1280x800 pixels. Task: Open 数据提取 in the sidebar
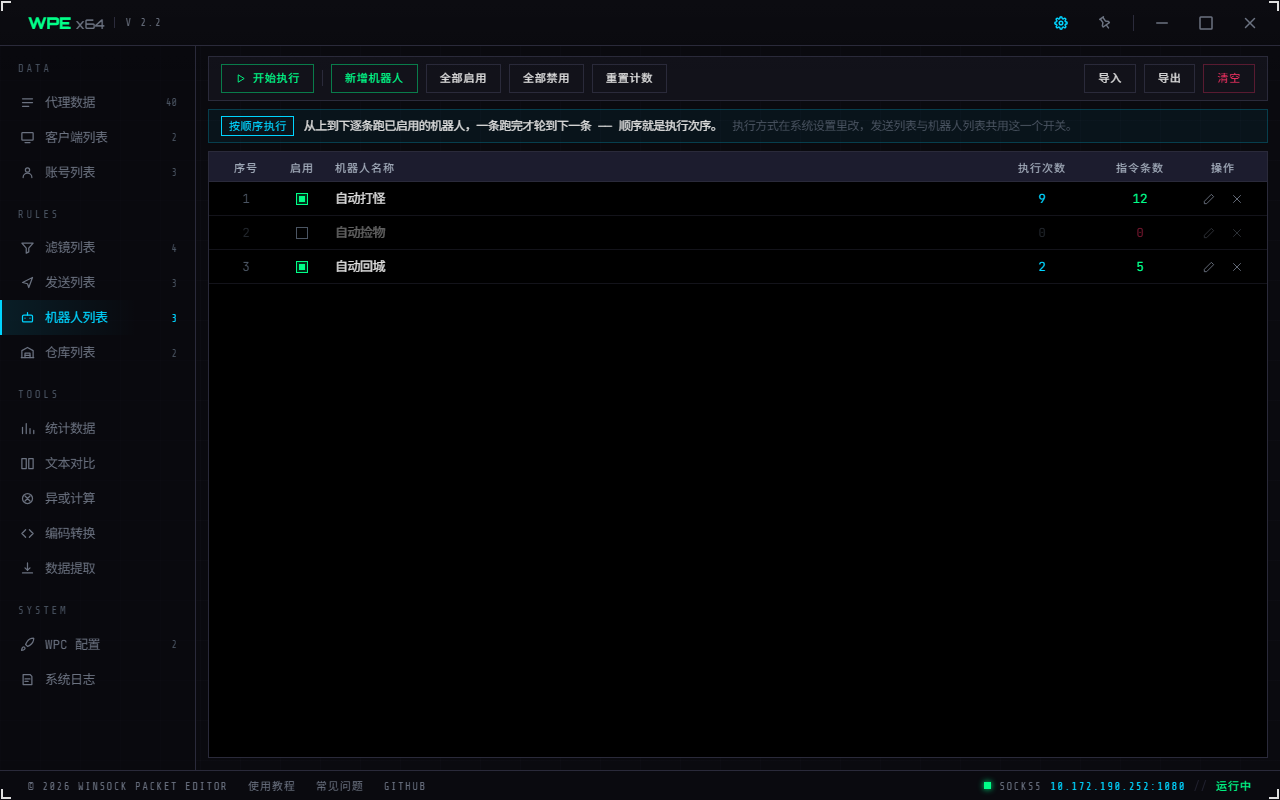coord(98,568)
